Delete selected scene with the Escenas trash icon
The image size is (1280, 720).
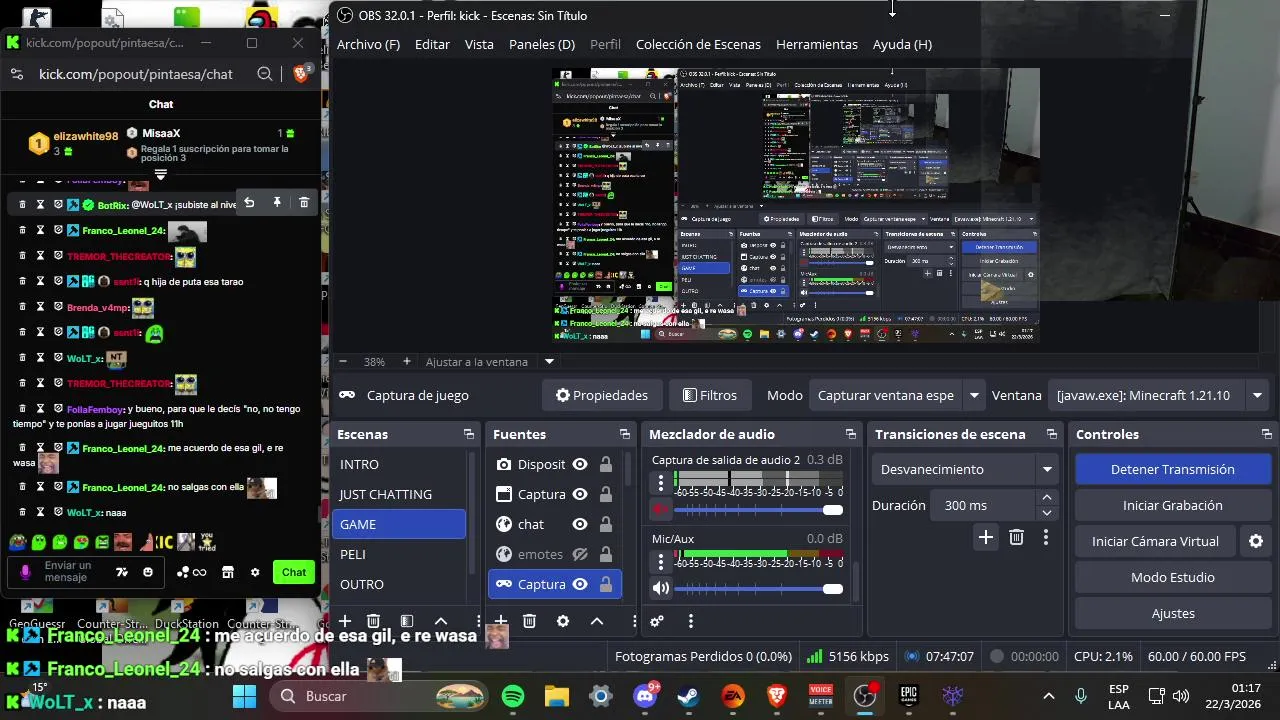[374, 621]
